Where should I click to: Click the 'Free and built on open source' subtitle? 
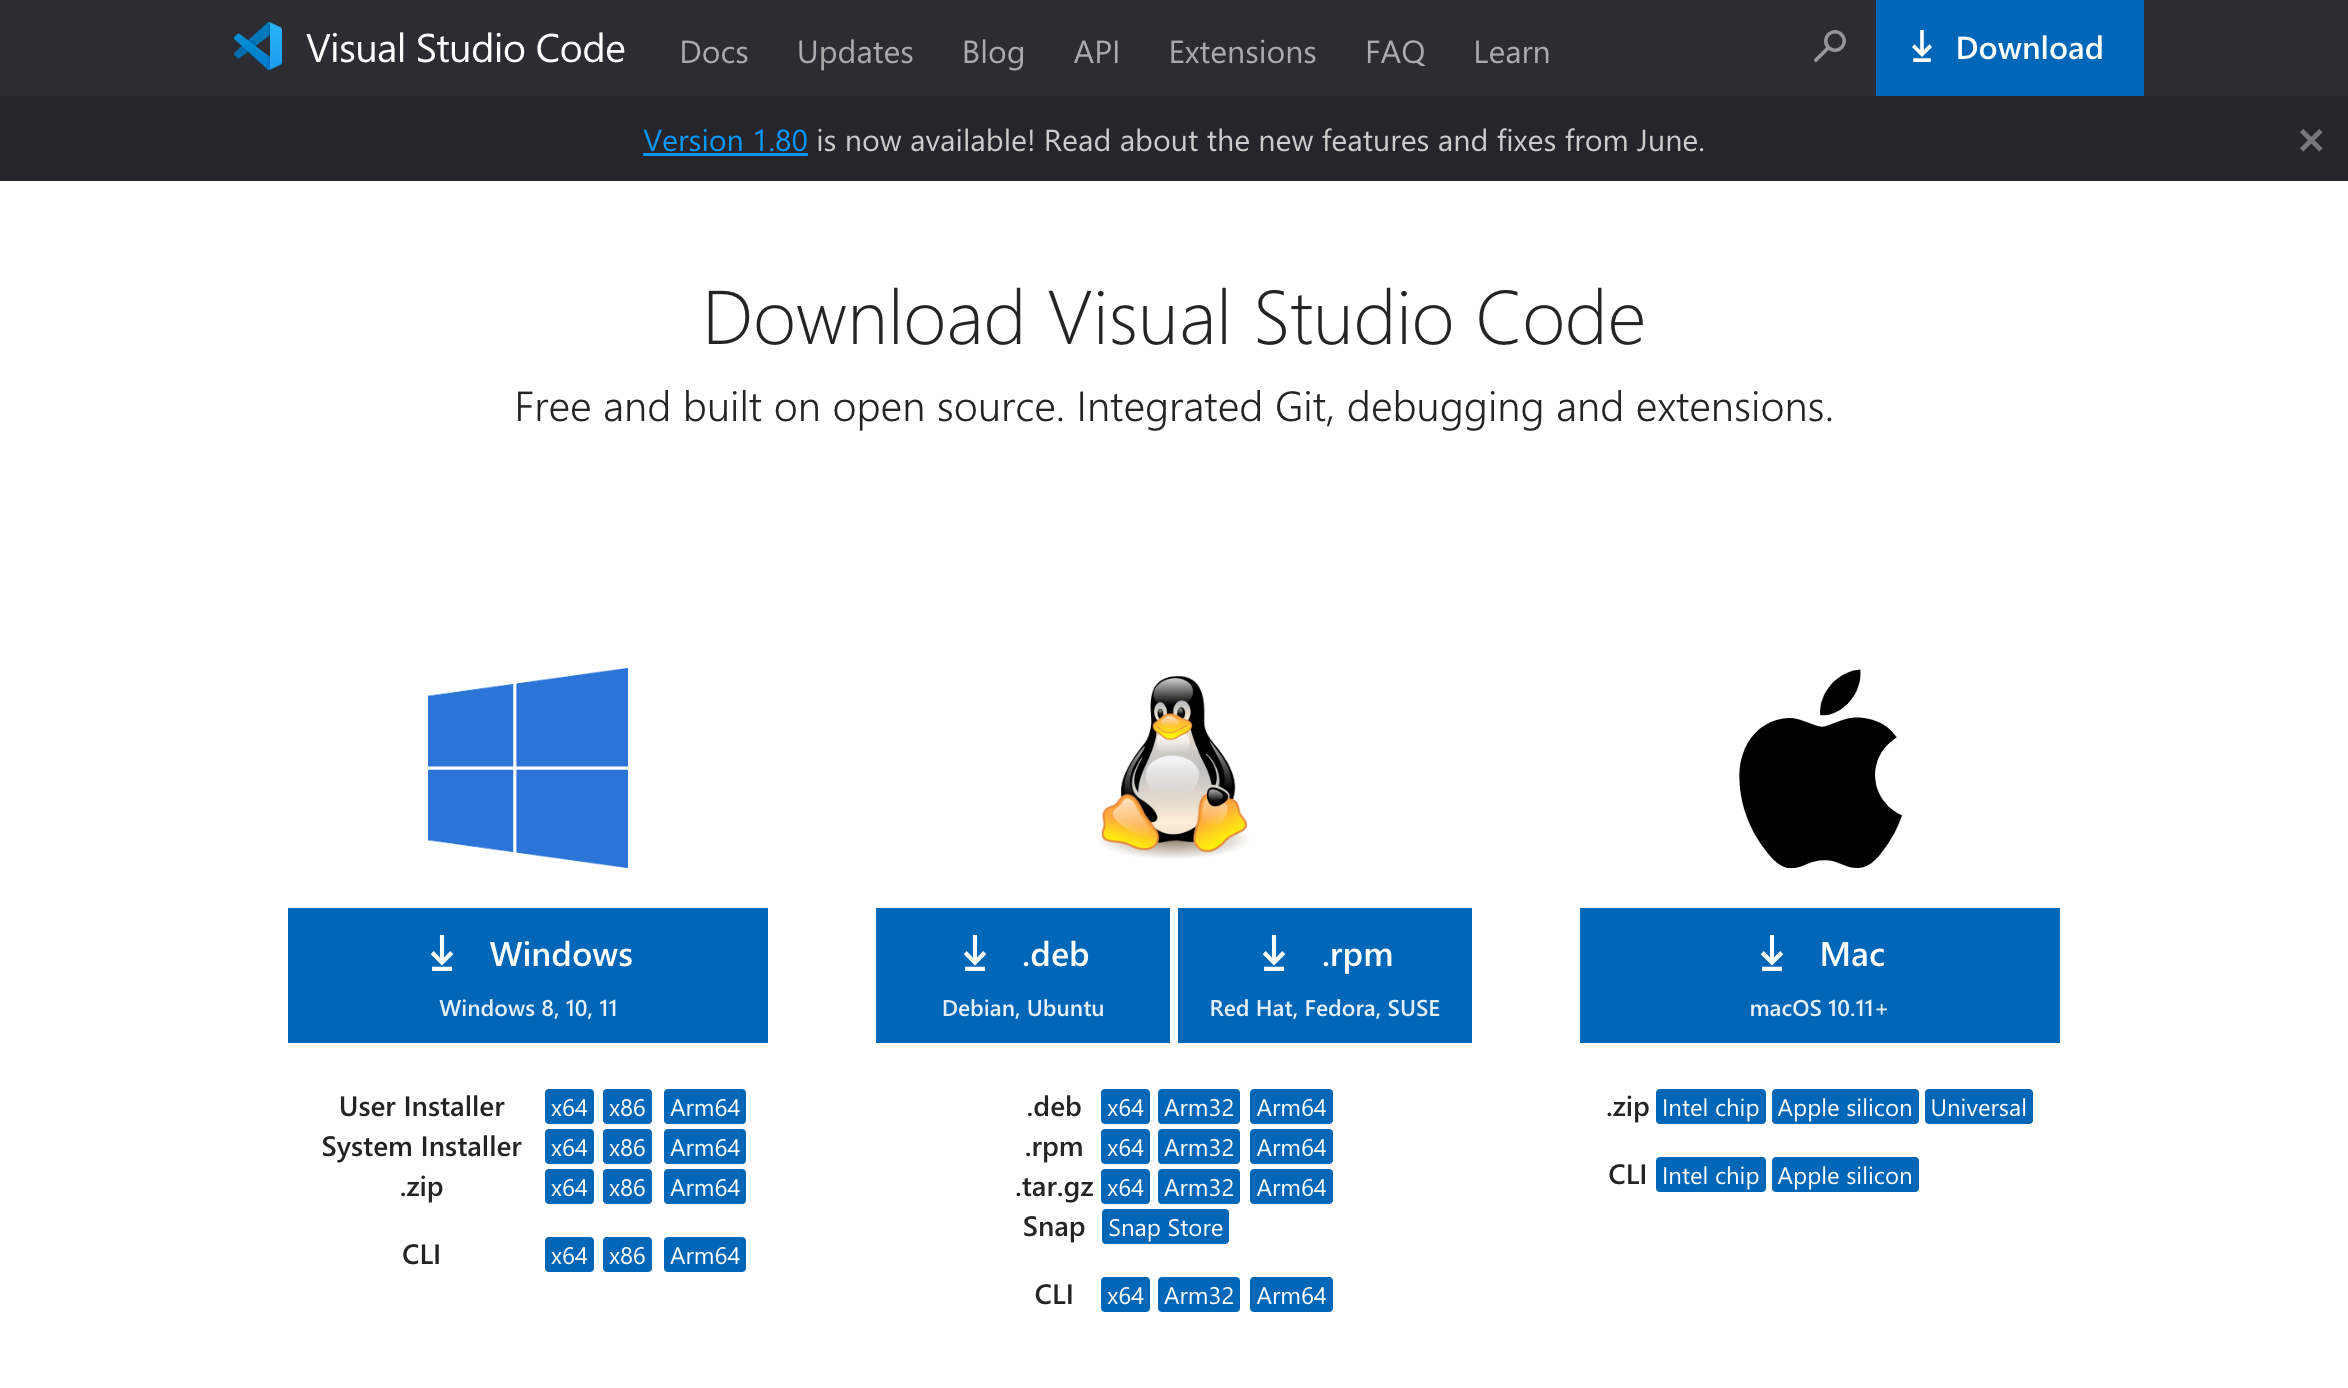1174,407
